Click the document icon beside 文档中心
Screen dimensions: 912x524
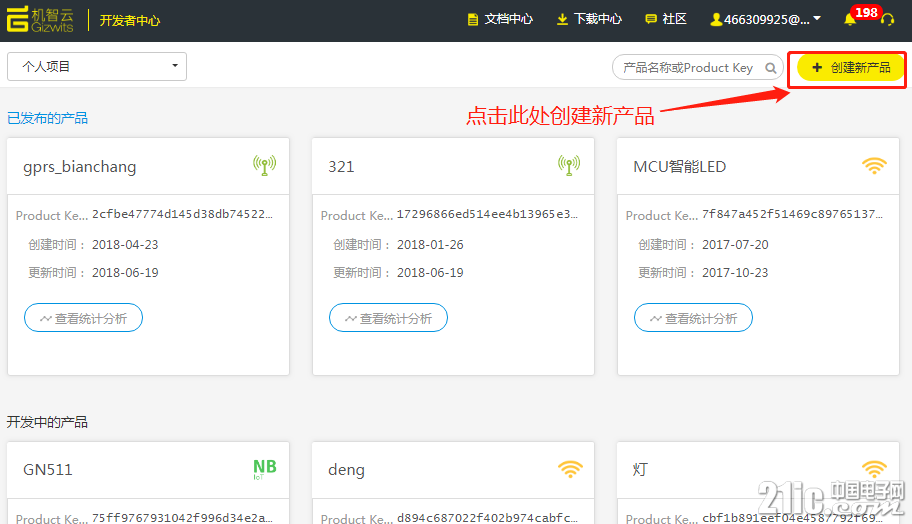tap(473, 20)
